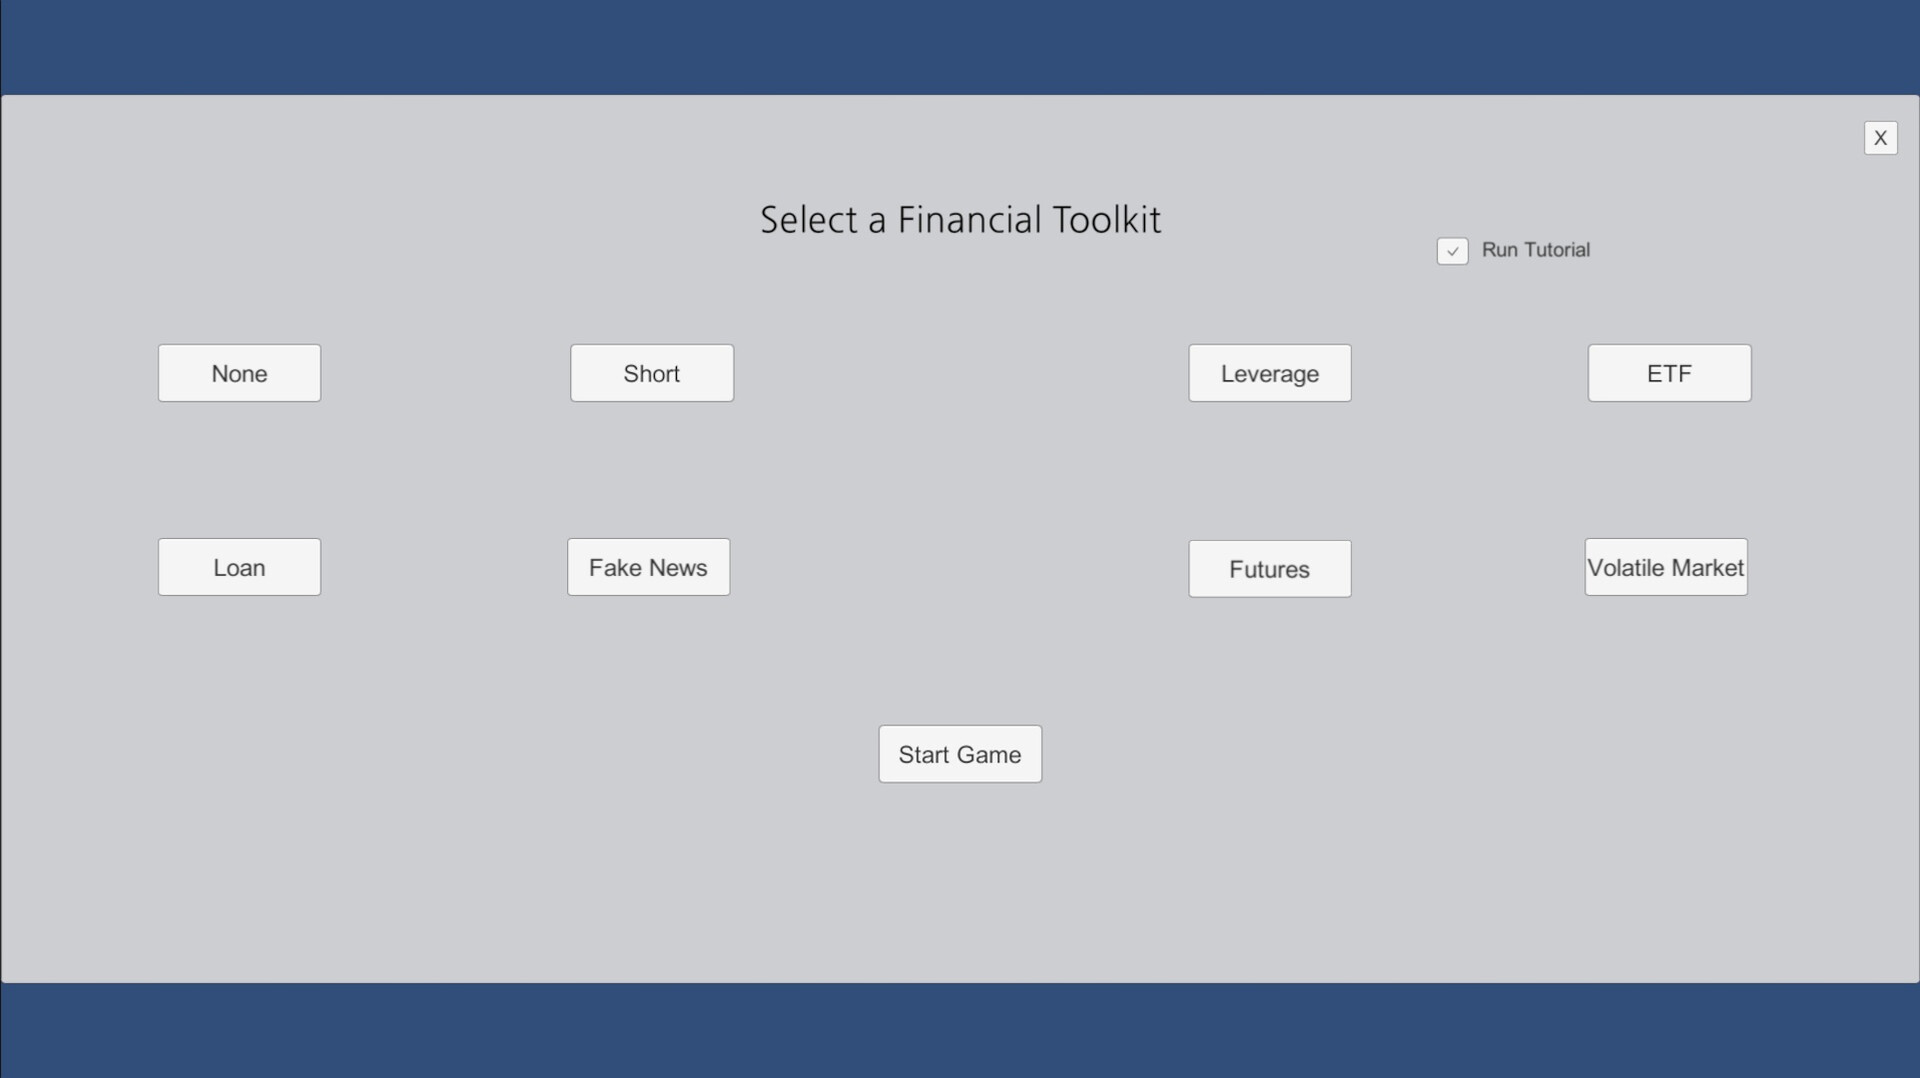Image resolution: width=1920 pixels, height=1078 pixels.
Task: Opt for no toolkit by clicking None
Action: pos(238,373)
